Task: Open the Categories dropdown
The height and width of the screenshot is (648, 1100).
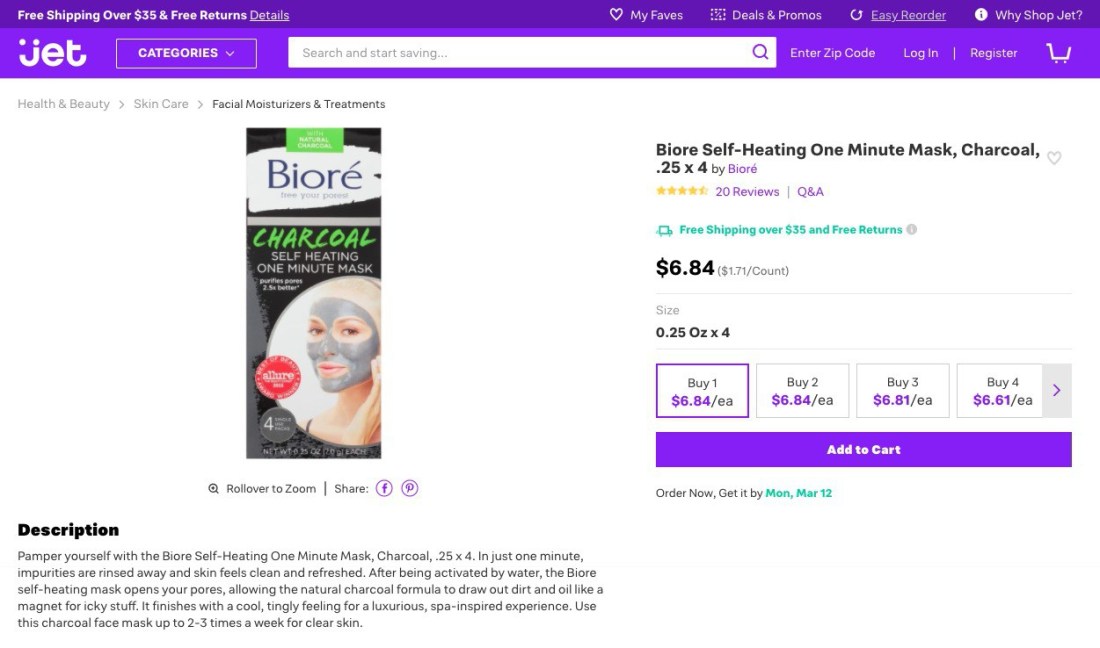Action: (186, 52)
